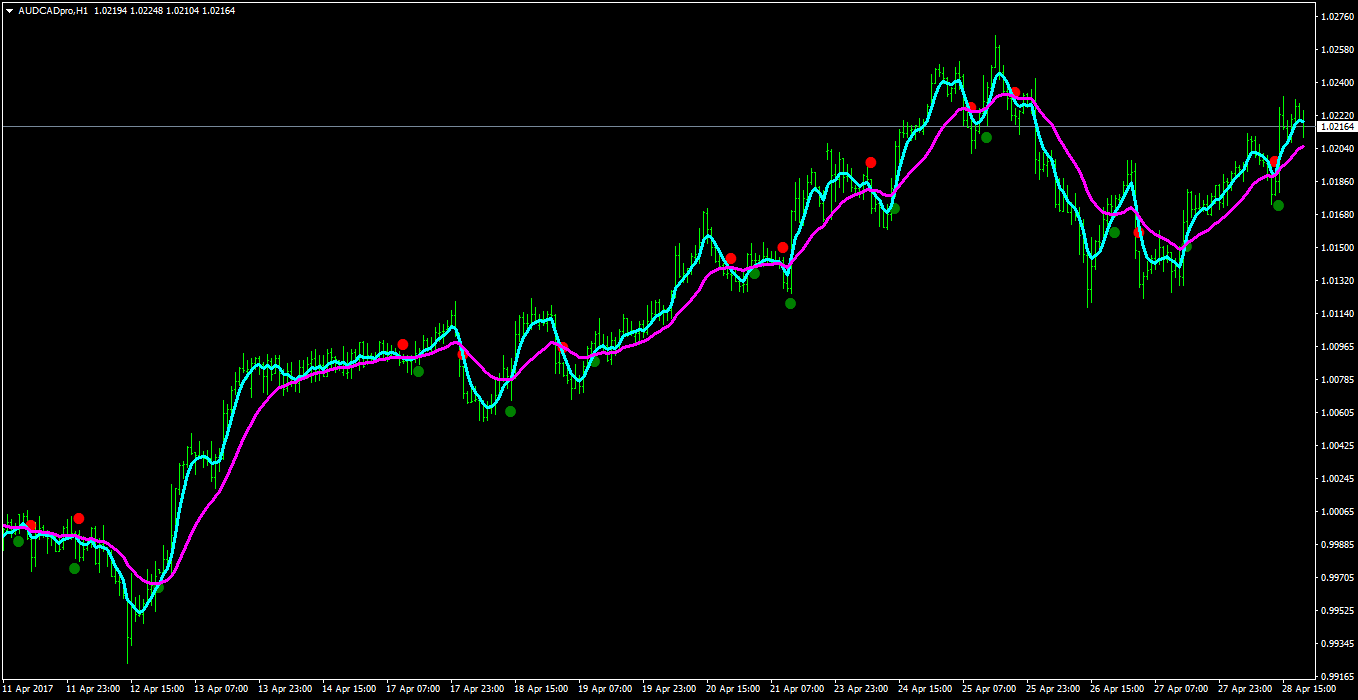The image size is (1358, 700).
Task: Click the 23 Apr 23:00 time label
Action: (861, 689)
